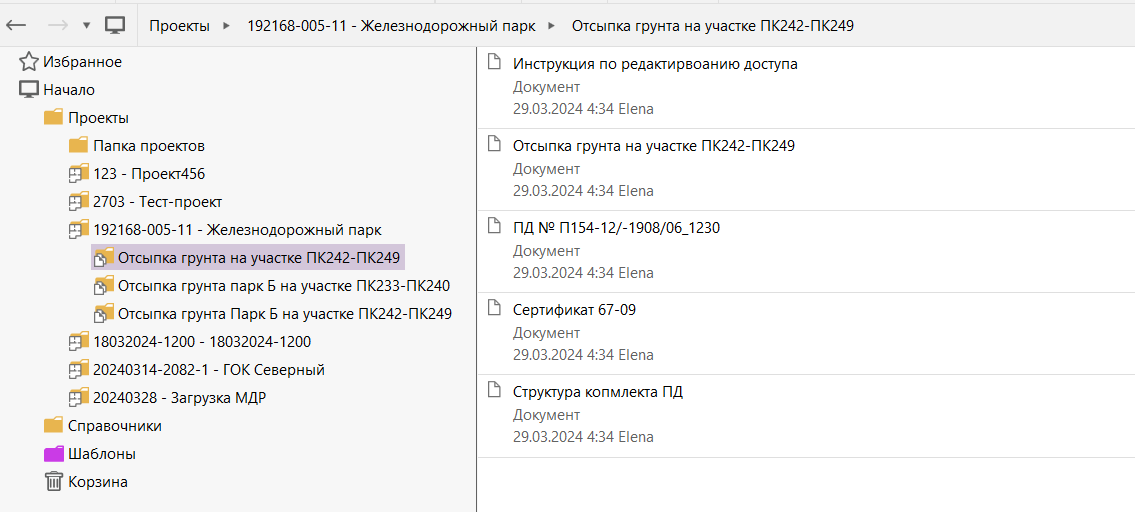
Task: Open 123 - Проект456 tree node
Action: (x=149, y=174)
